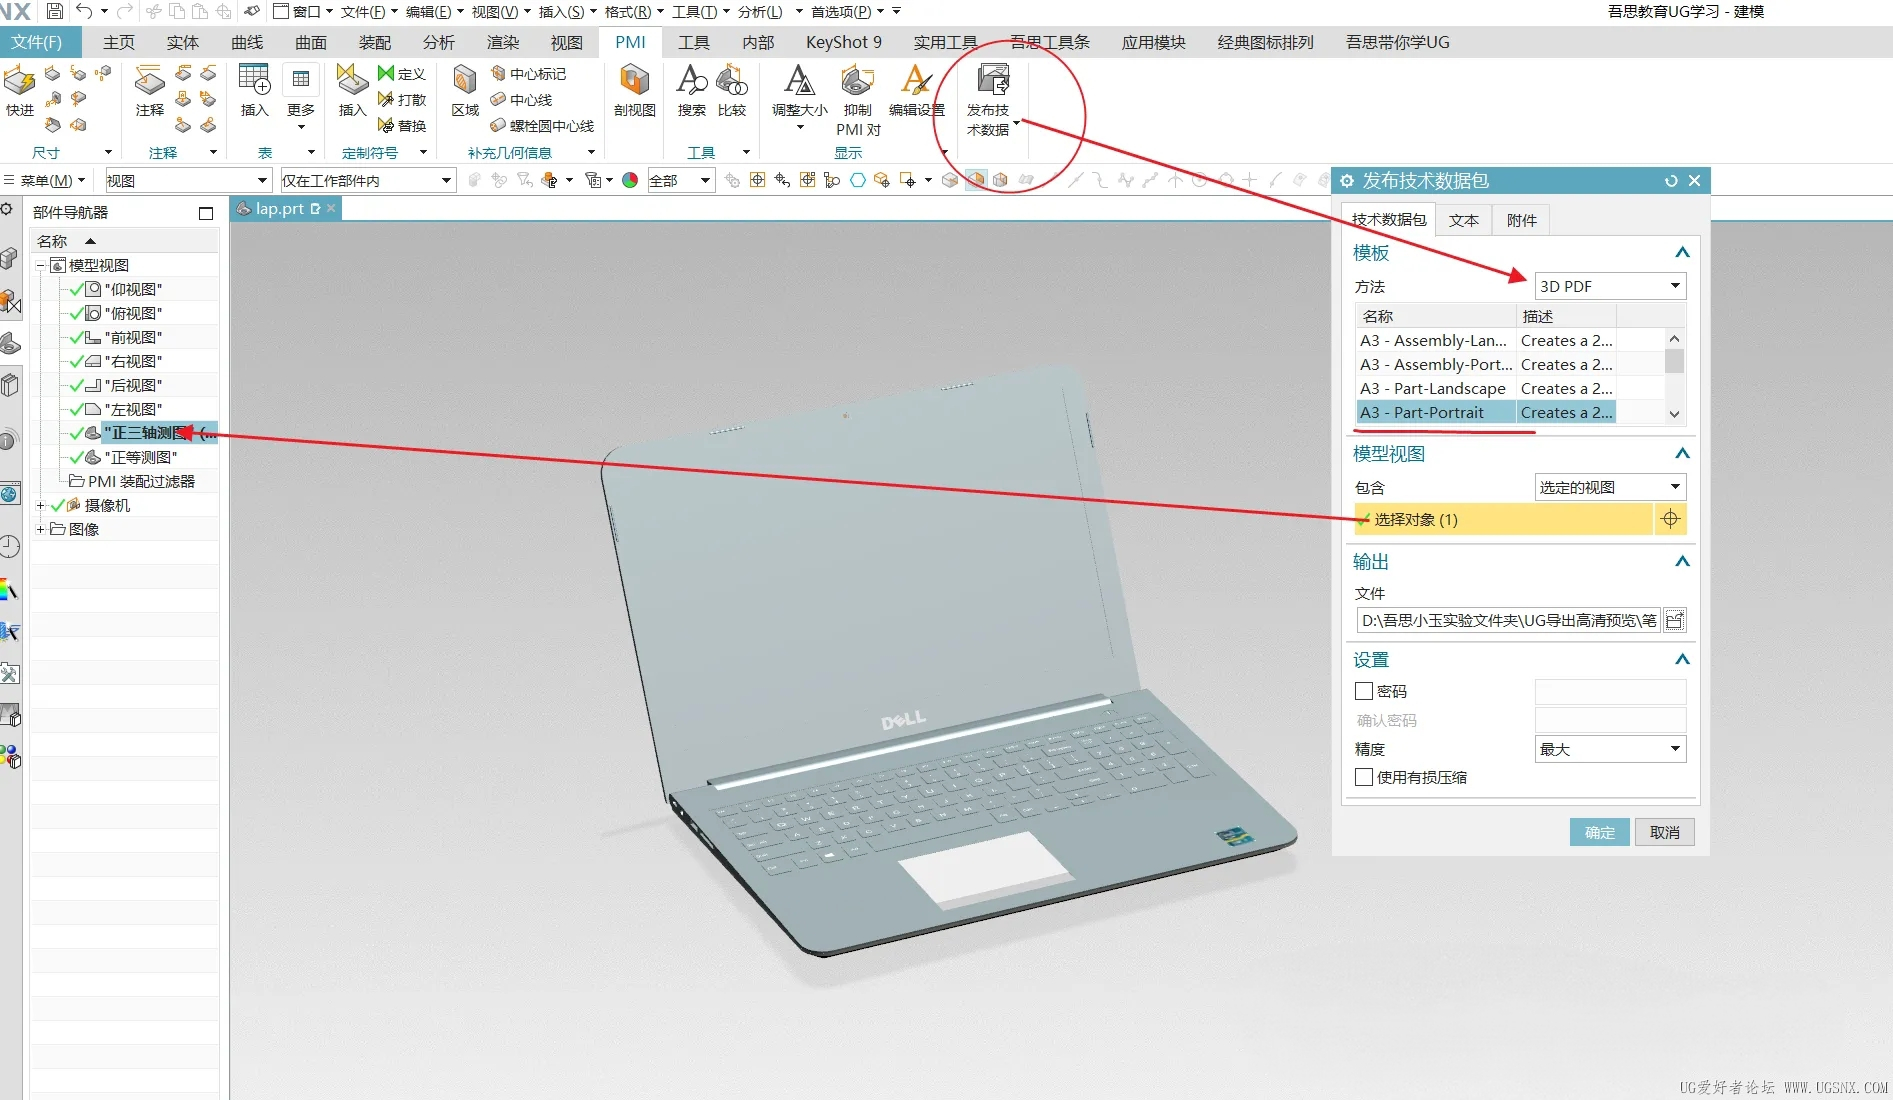Open the 全部 filter dropdown
Viewport: 1893px width, 1100px height.
tap(680, 180)
